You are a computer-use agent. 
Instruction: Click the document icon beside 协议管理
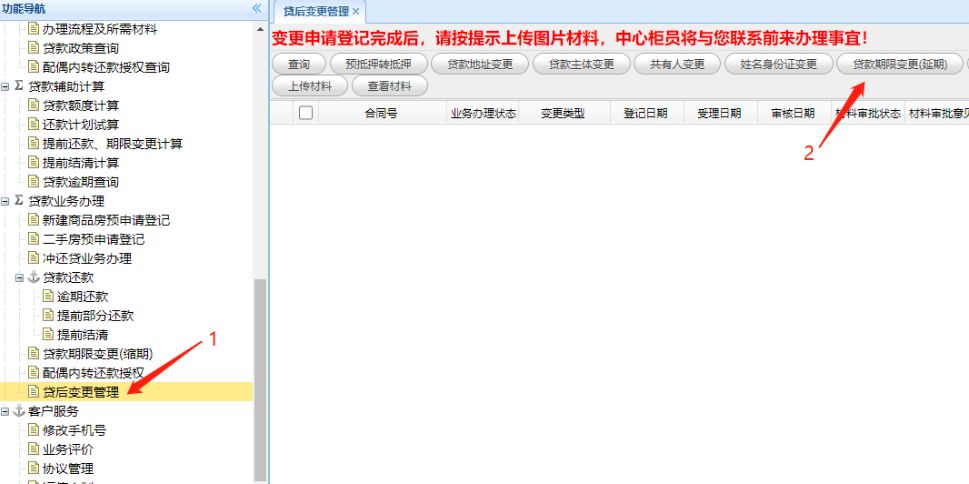tap(33, 469)
